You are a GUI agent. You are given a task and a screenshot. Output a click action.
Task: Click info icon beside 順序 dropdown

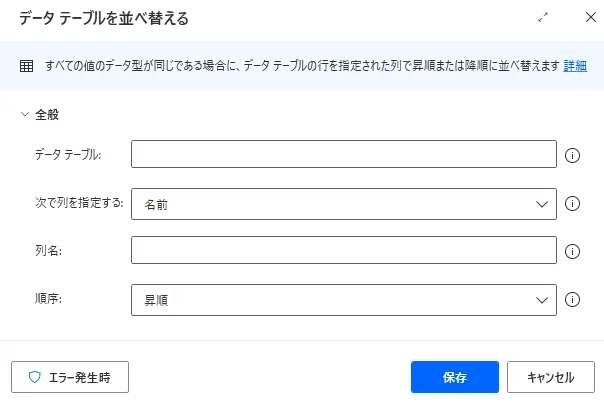coord(573,299)
